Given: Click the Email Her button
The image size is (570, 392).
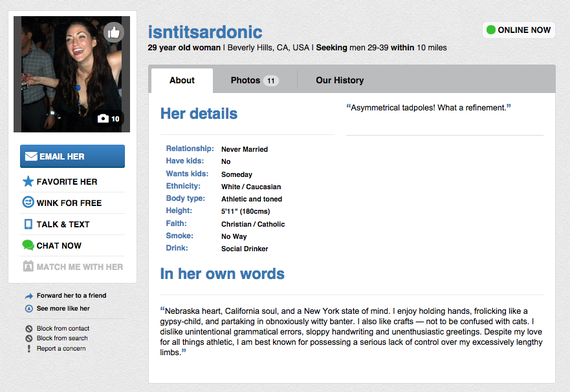Looking at the screenshot, I should tap(72, 156).
